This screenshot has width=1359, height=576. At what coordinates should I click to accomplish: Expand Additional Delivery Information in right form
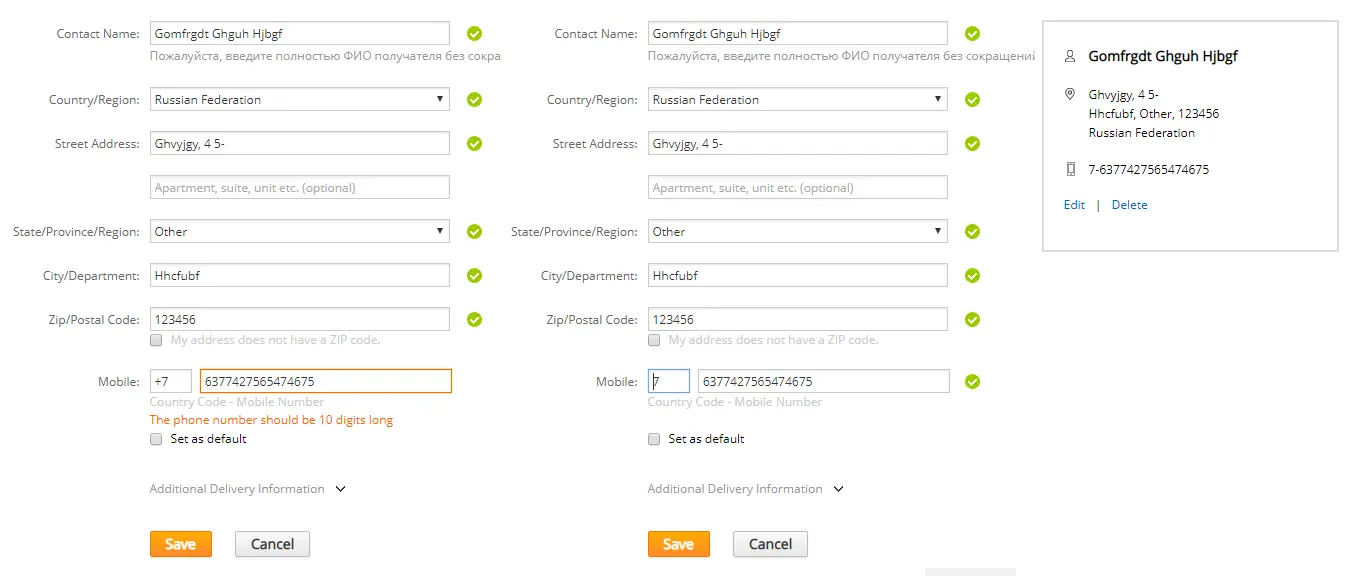tap(745, 489)
